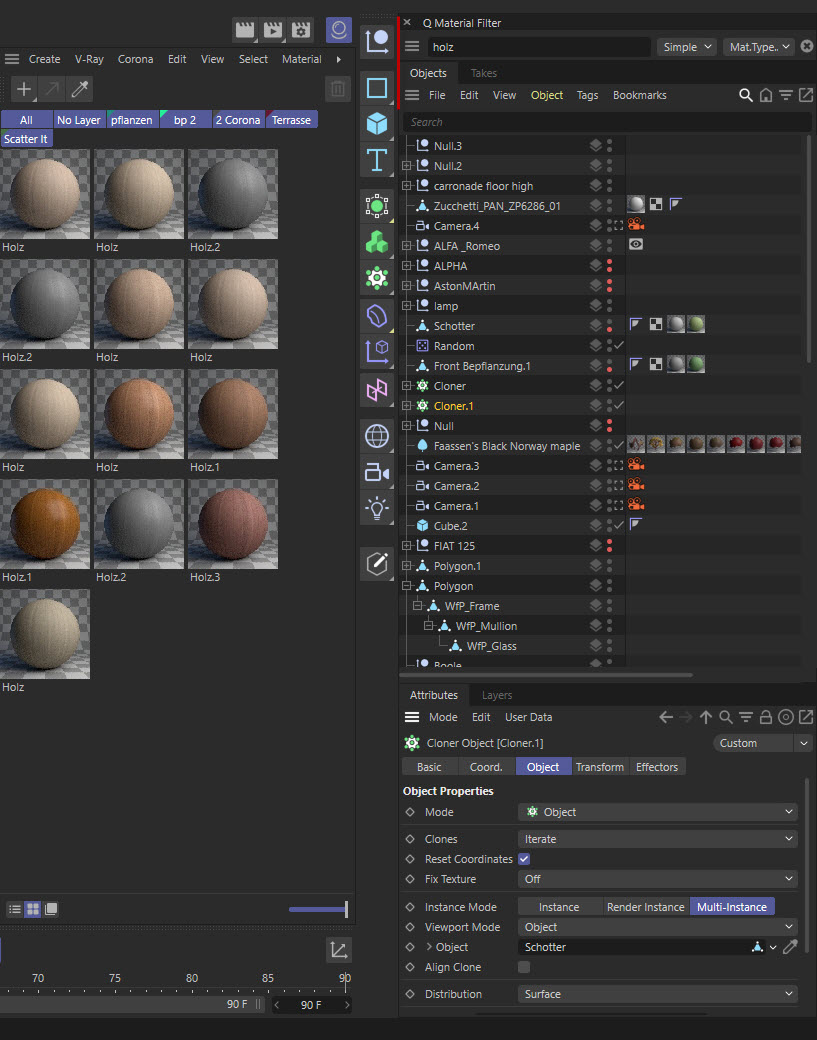Switch to the Effectors tab
The height and width of the screenshot is (1040, 817).
pos(656,767)
